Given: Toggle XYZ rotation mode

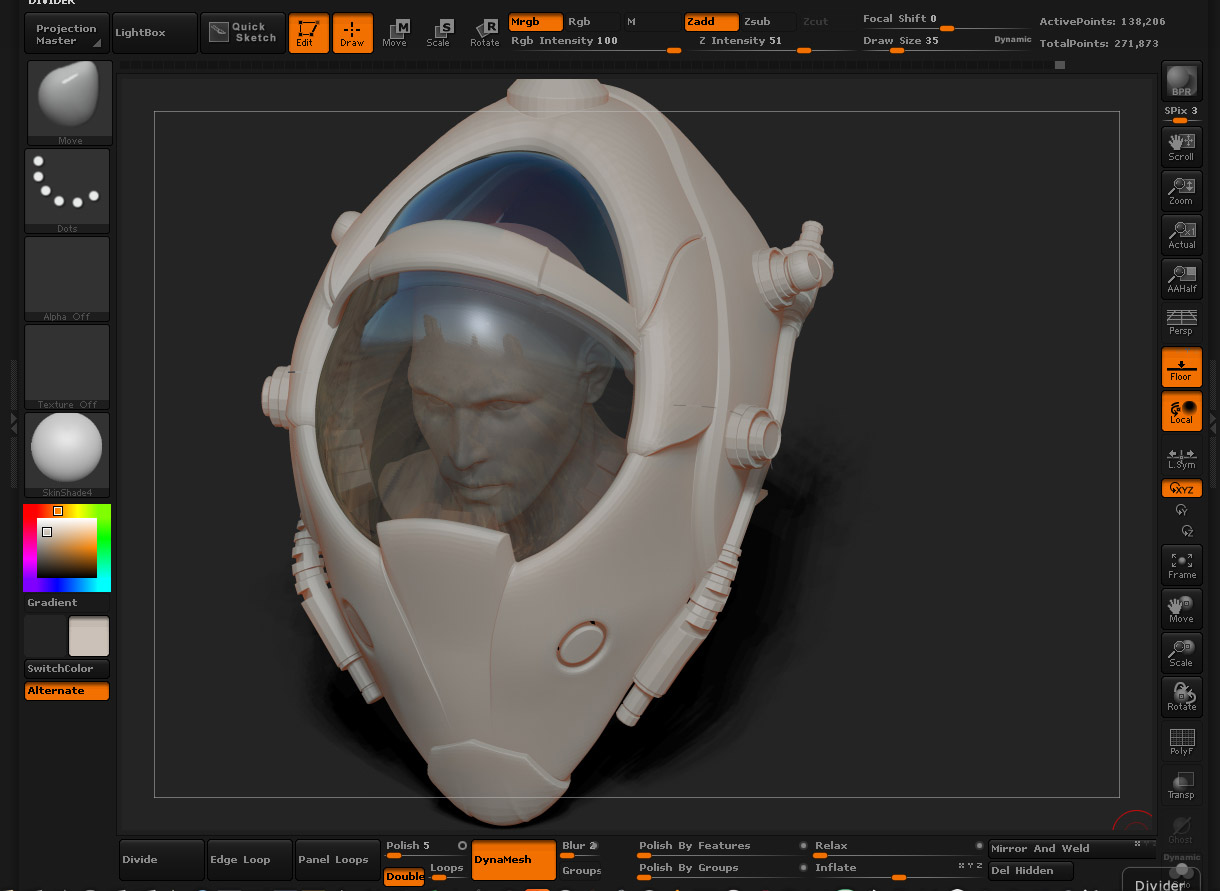Looking at the screenshot, I should click(x=1181, y=489).
